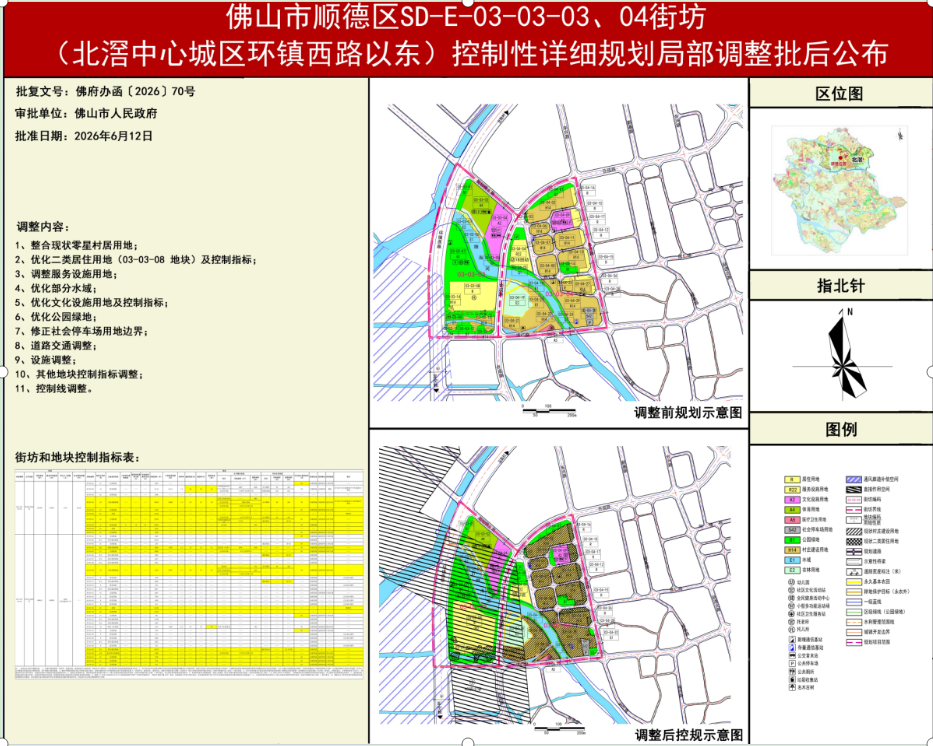Image resolution: width=933 pixels, height=746 pixels.
Task: Click the pink dashed 街坊界线 legend sample
Action: click(x=854, y=510)
